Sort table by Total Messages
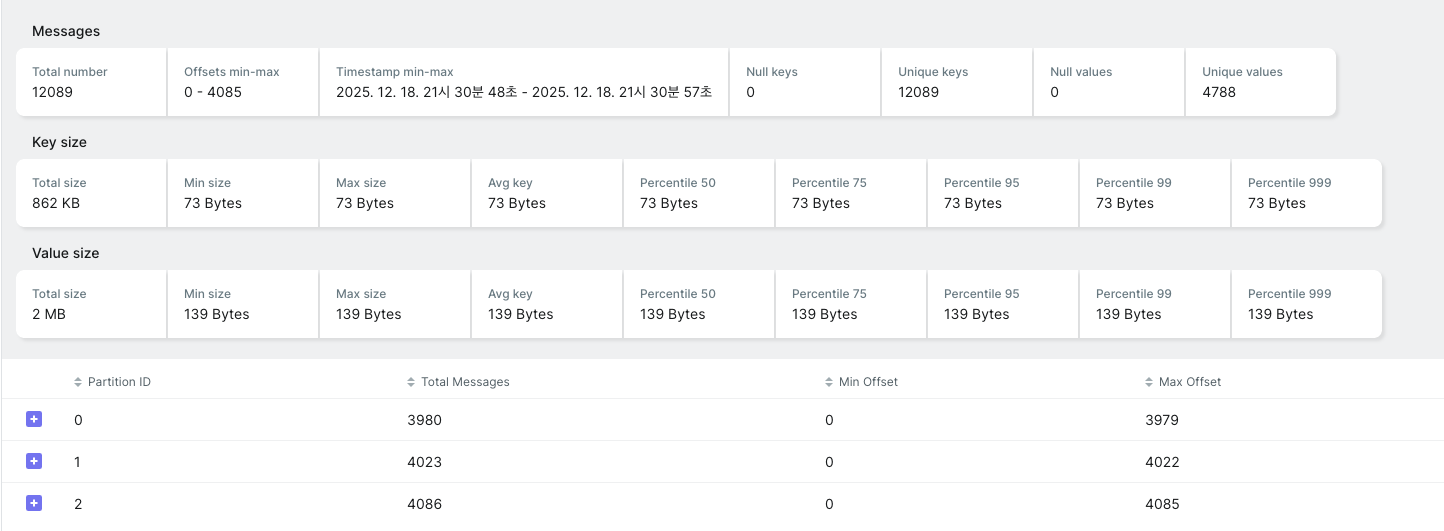This screenshot has height=531, width=1444. pos(458,382)
